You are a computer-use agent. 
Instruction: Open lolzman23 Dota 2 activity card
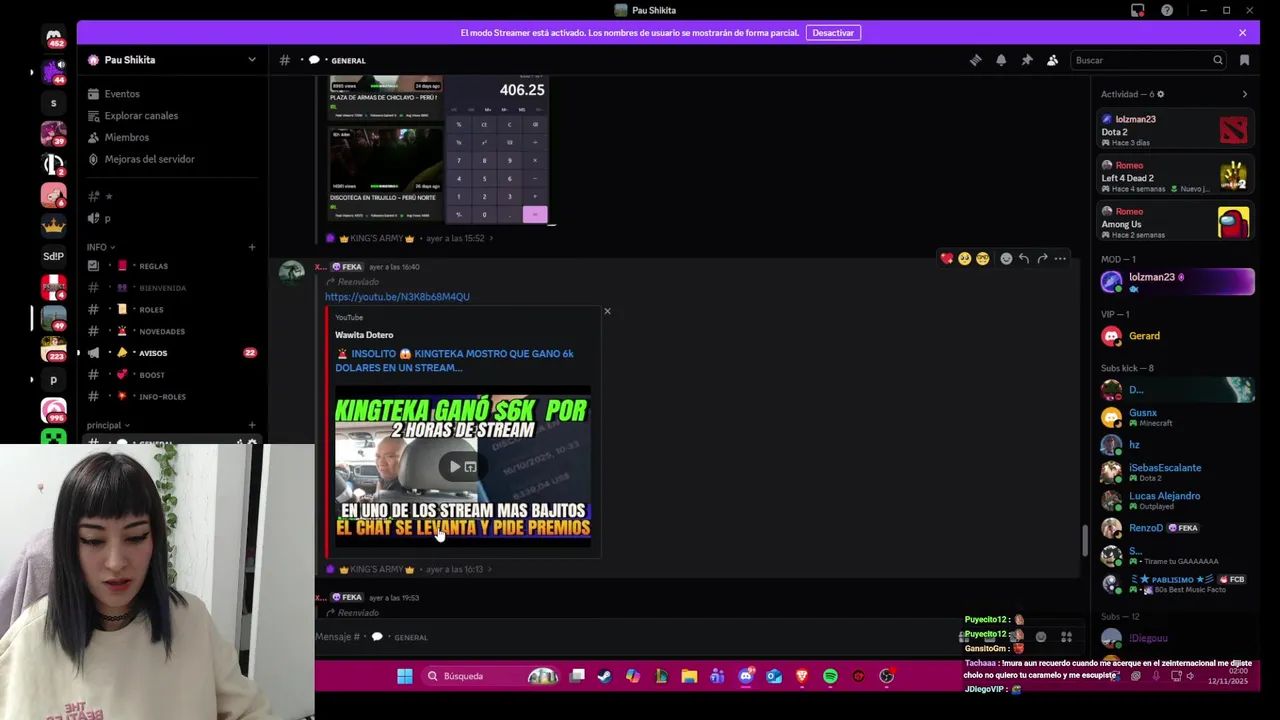tap(1175, 130)
